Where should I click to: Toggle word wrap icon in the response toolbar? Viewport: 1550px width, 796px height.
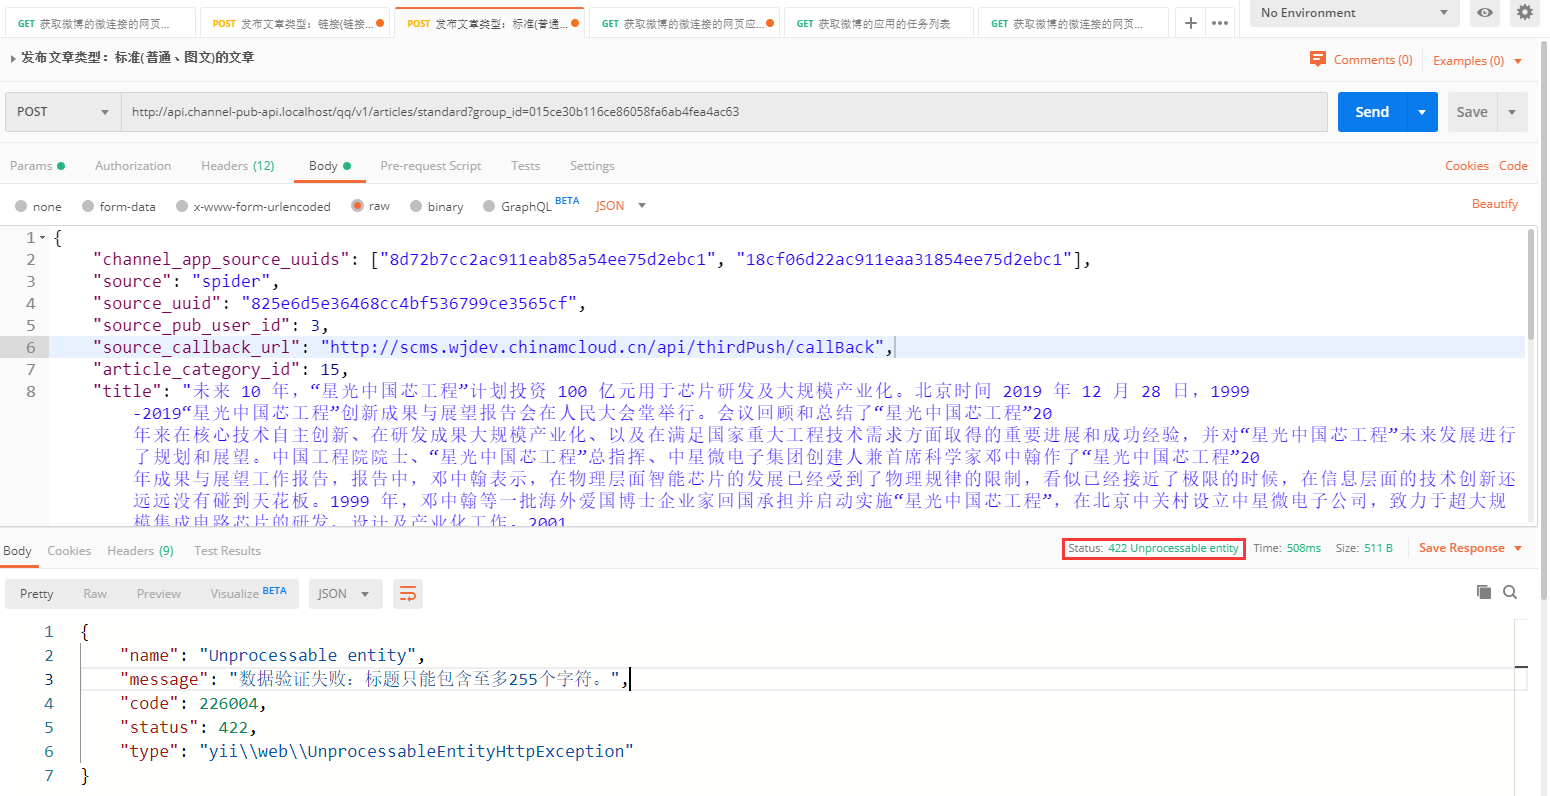point(408,594)
